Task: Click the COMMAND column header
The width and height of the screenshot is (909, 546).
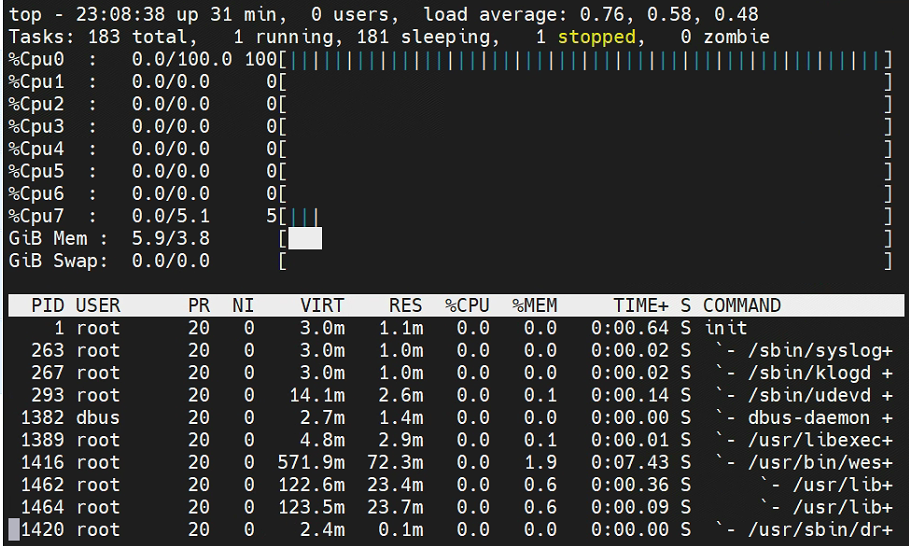Action: coord(742,305)
